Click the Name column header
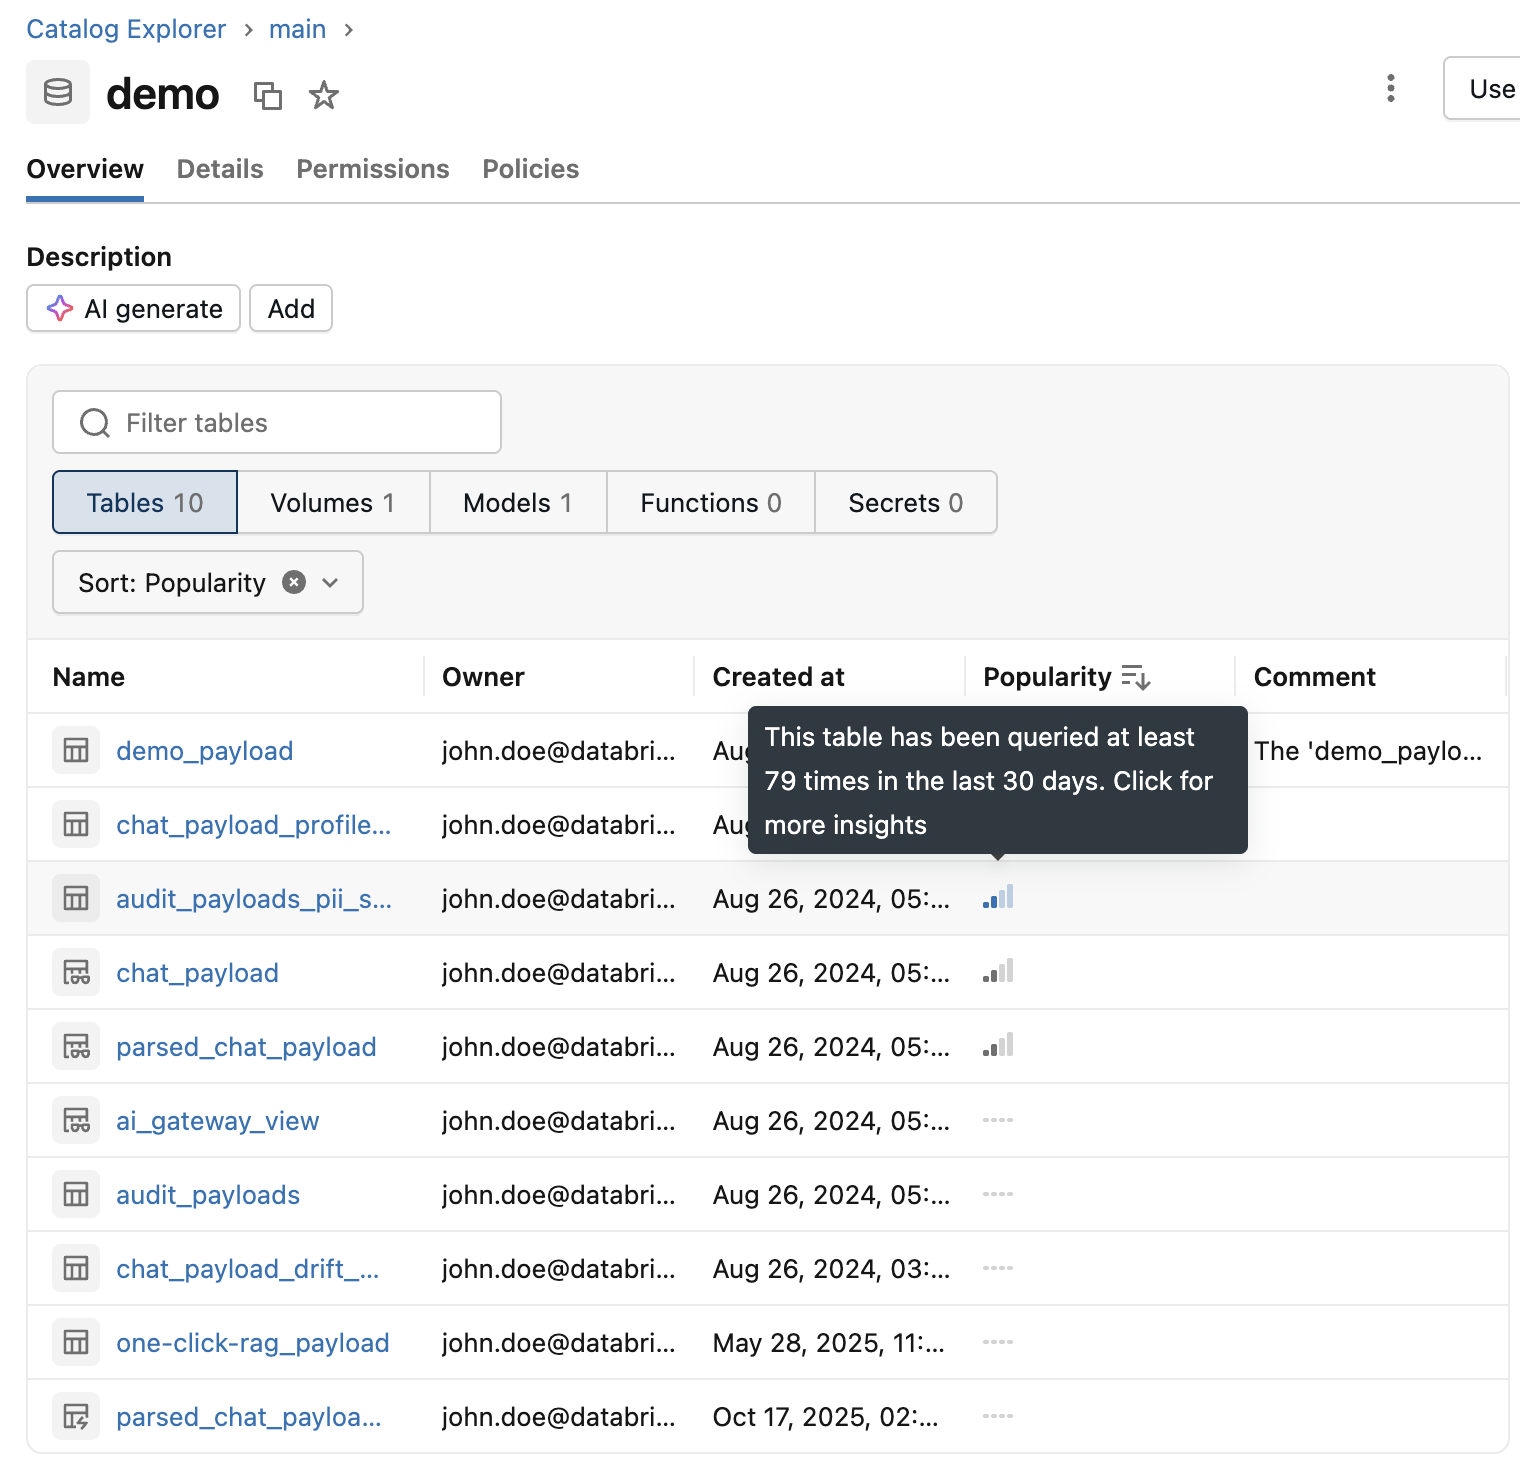 click(x=89, y=677)
